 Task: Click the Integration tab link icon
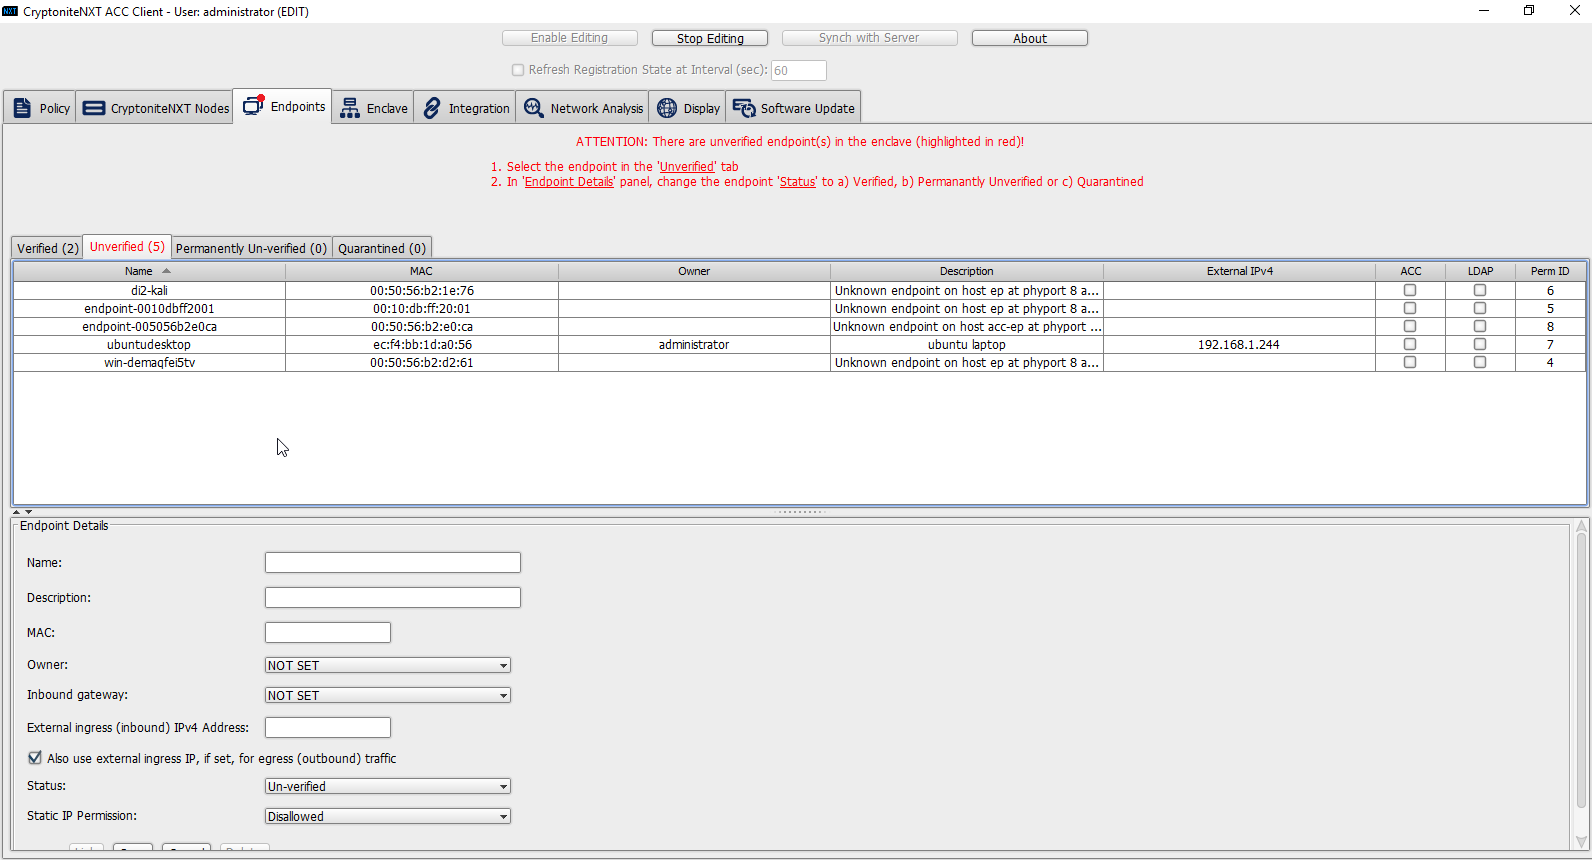431,108
